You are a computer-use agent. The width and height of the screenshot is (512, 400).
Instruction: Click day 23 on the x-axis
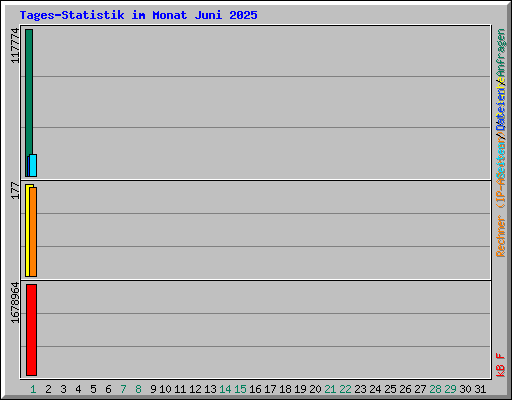(x=360, y=389)
